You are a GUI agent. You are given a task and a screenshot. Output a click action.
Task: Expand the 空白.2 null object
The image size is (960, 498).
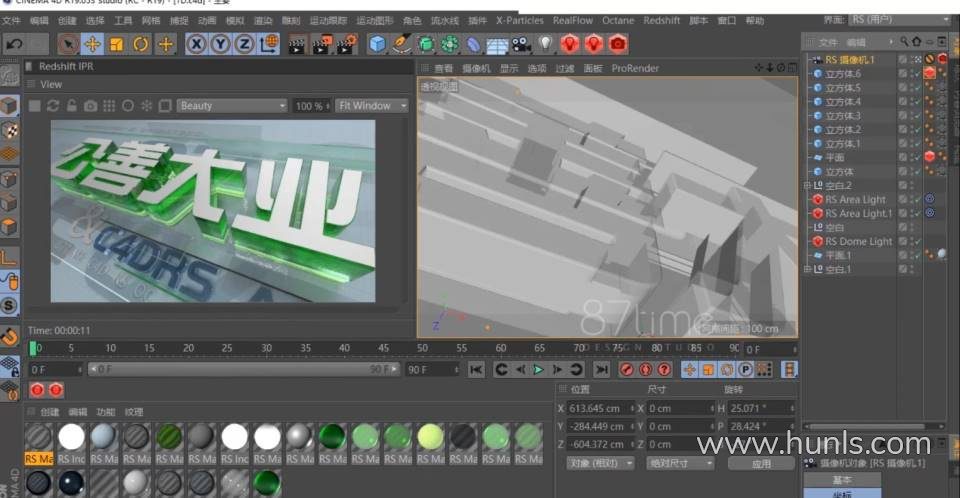pyautogui.click(x=807, y=186)
